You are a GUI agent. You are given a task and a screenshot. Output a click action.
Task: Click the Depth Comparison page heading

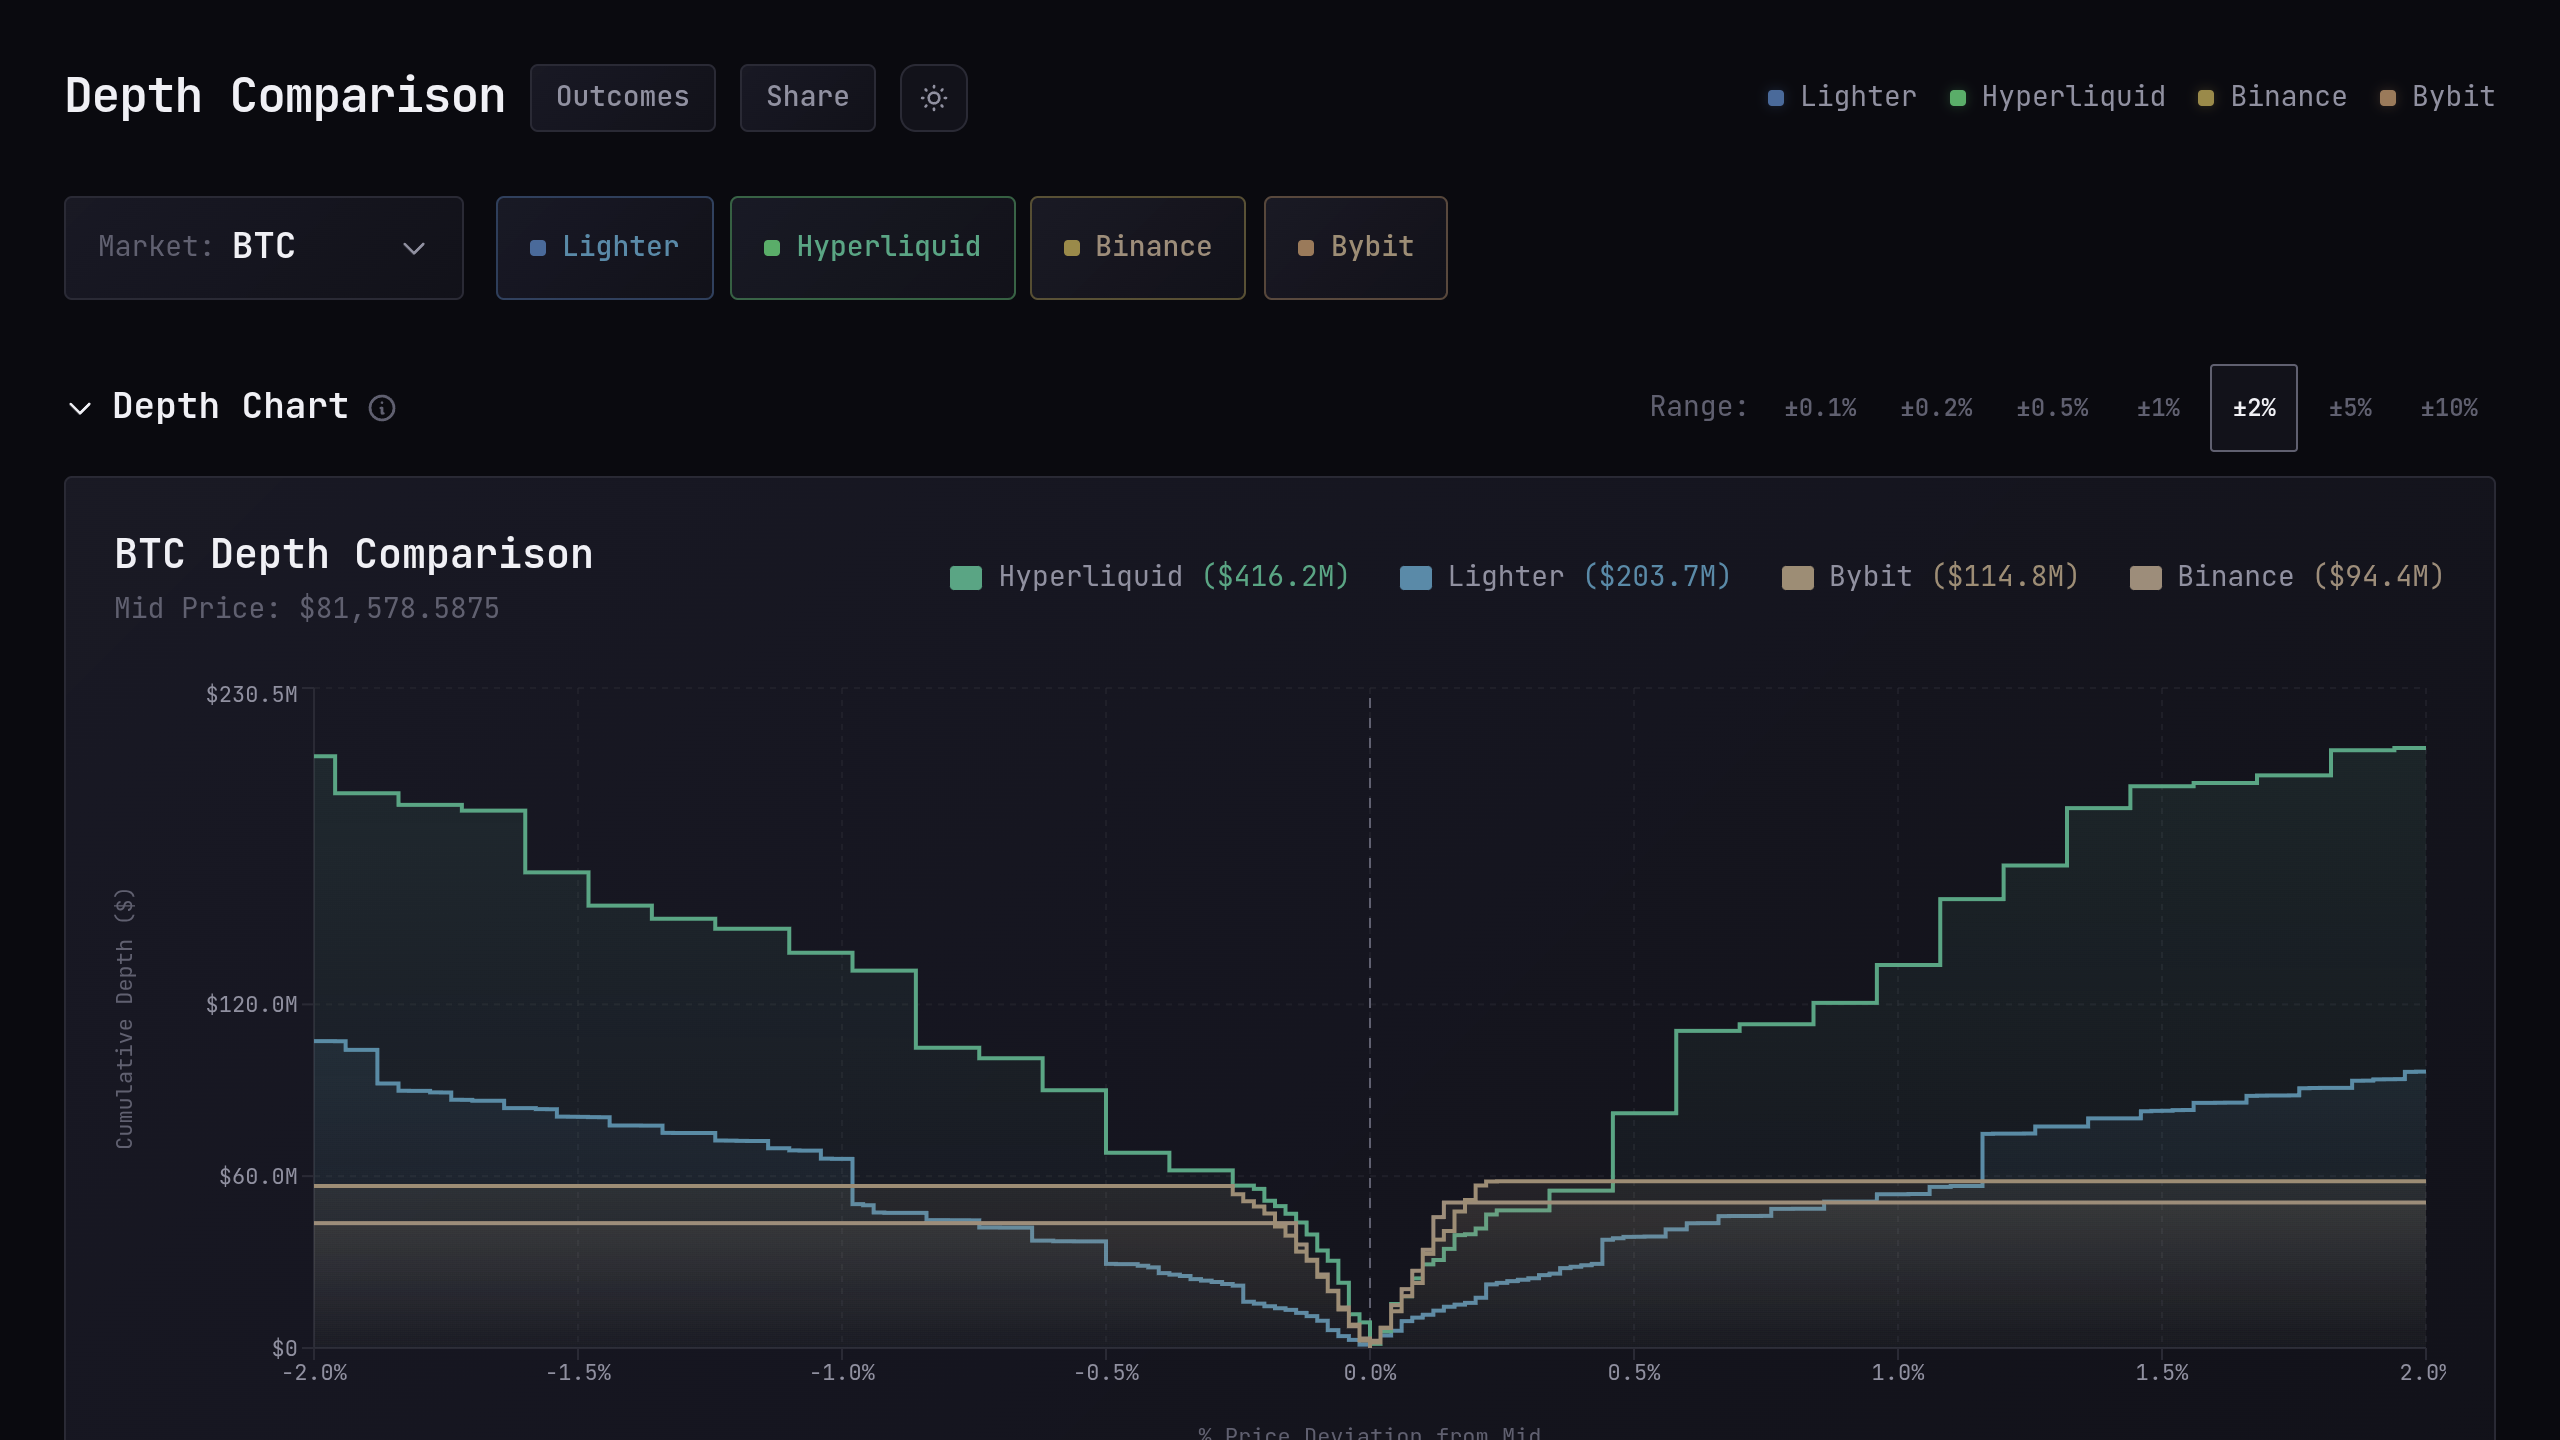(x=285, y=96)
